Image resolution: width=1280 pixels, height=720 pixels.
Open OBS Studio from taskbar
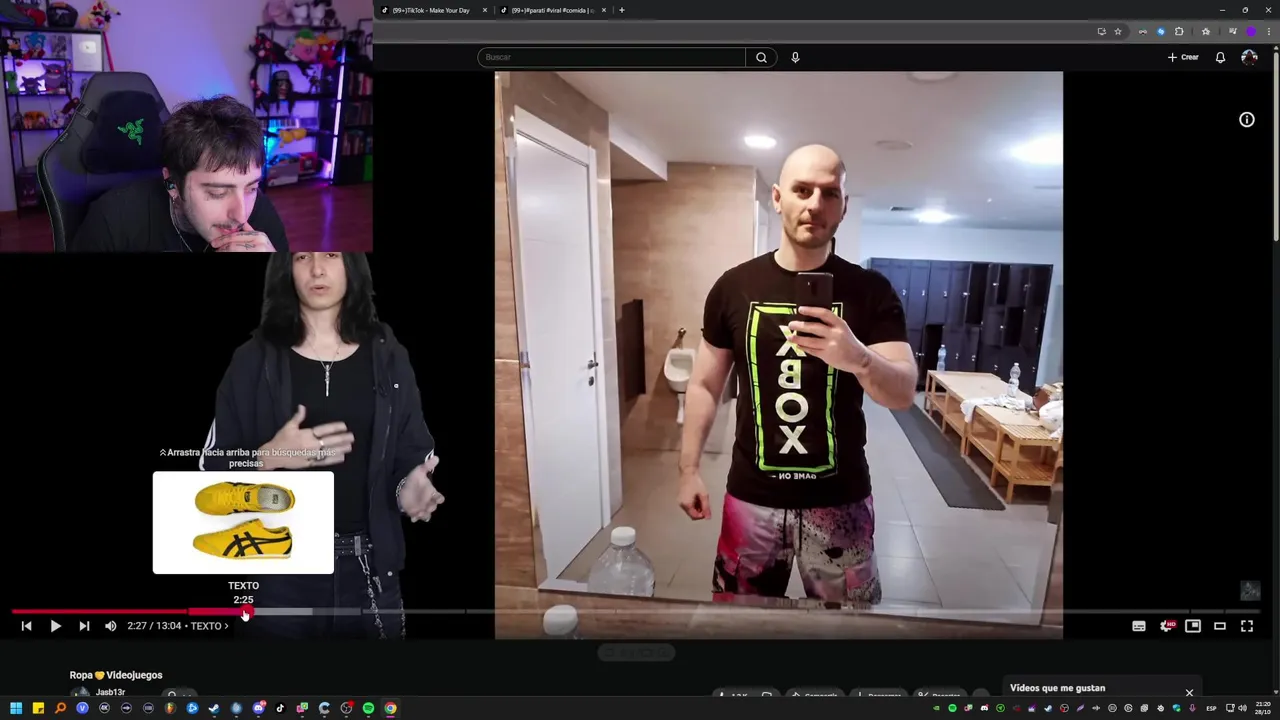[346, 708]
